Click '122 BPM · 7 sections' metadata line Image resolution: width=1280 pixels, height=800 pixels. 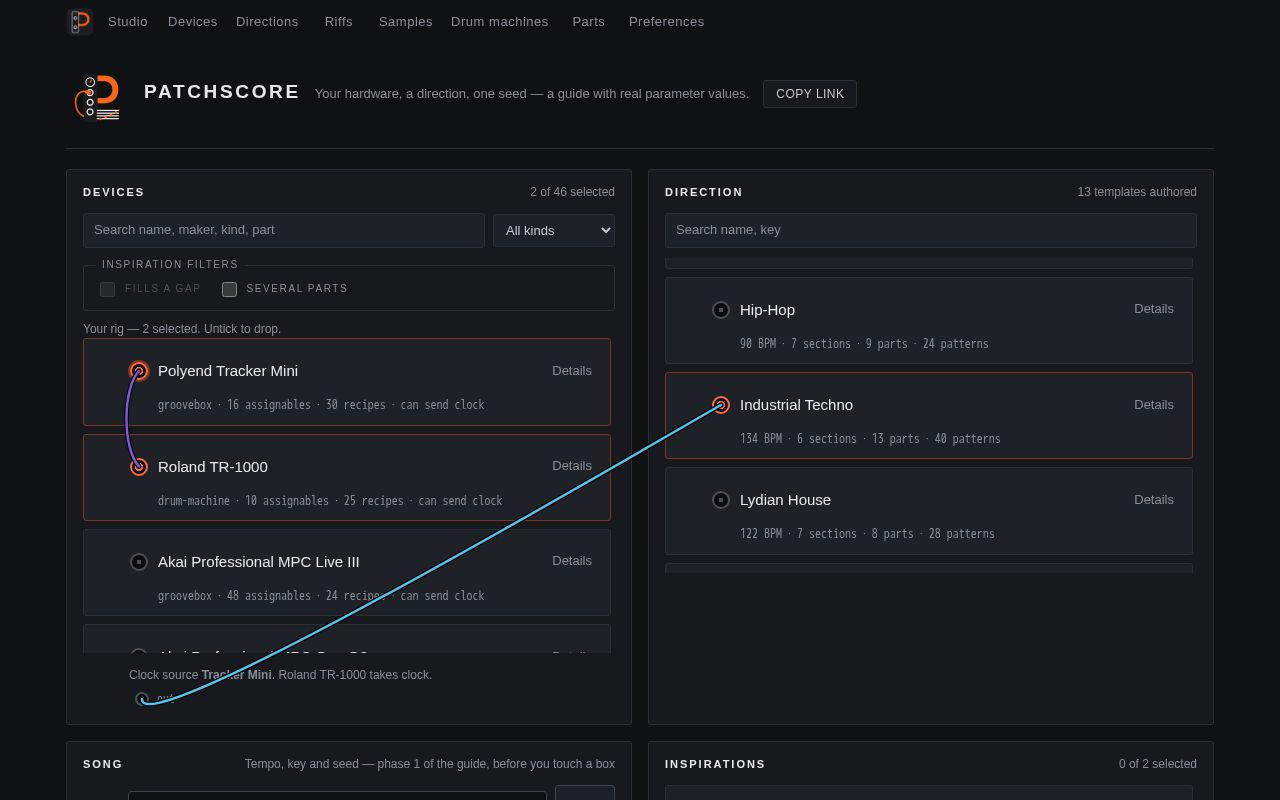[x=867, y=534]
